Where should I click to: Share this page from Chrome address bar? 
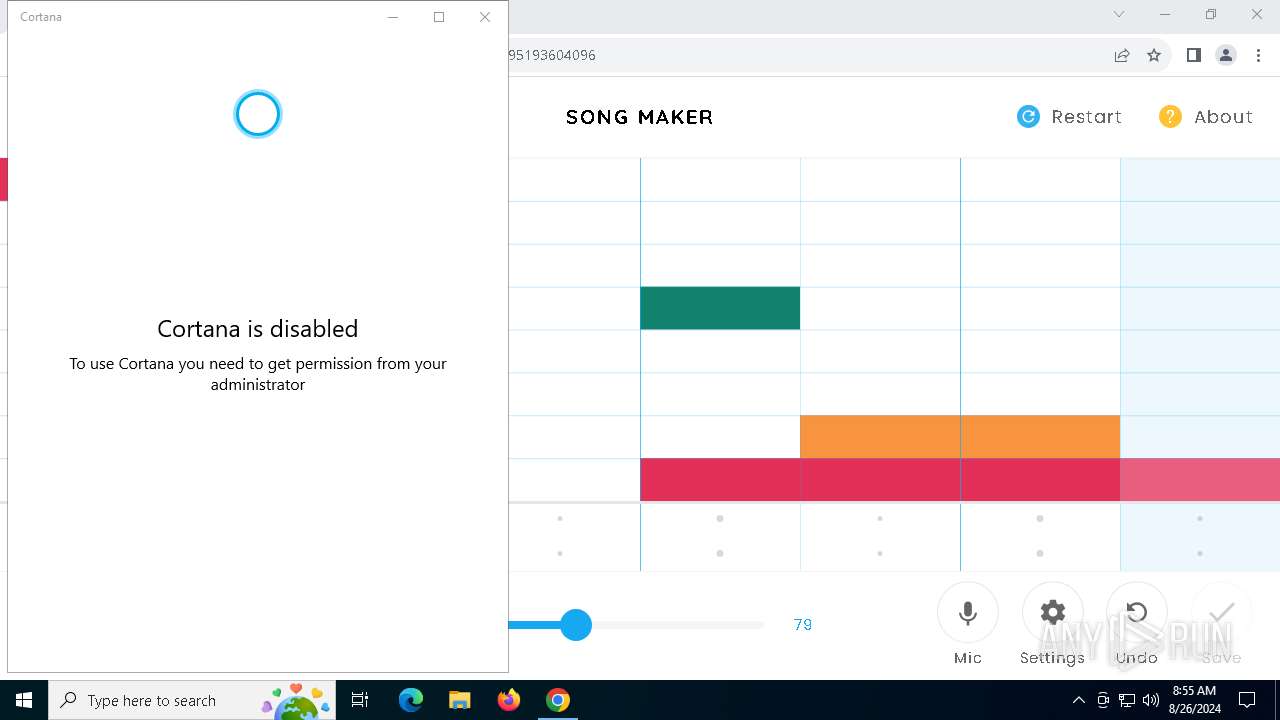[x=1122, y=55]
